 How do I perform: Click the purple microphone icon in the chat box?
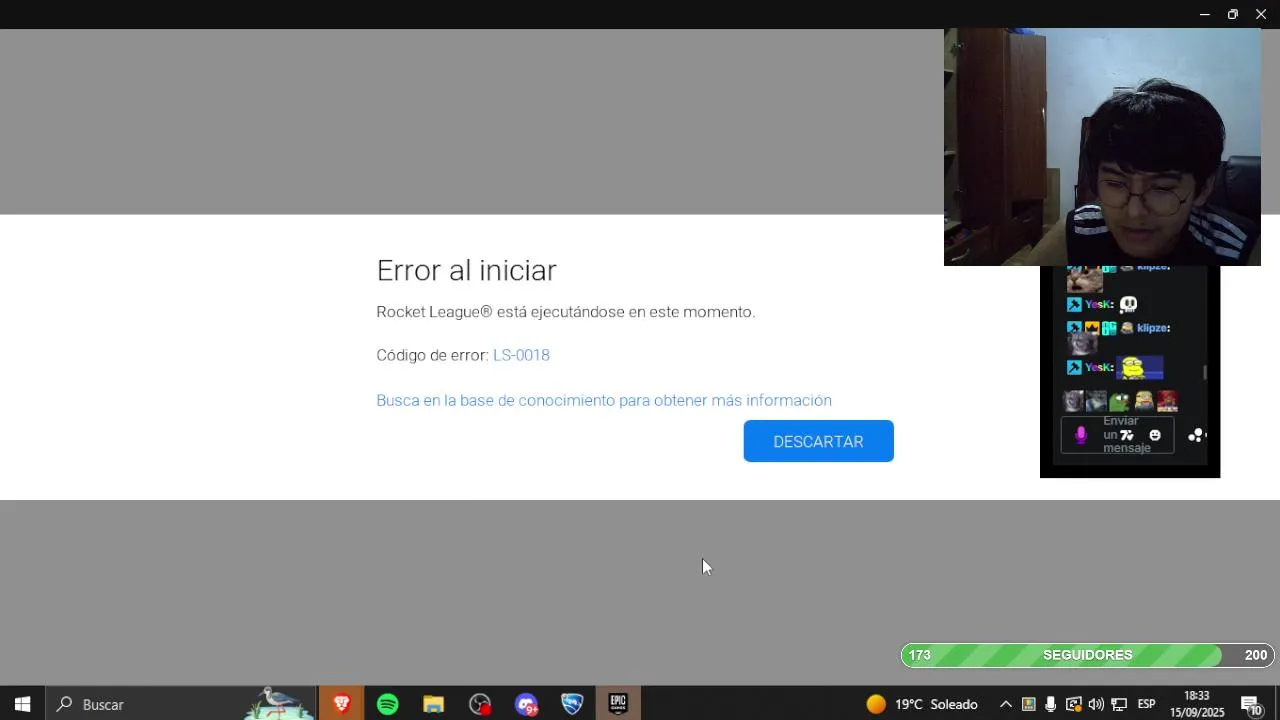[x=1080, y=435]
